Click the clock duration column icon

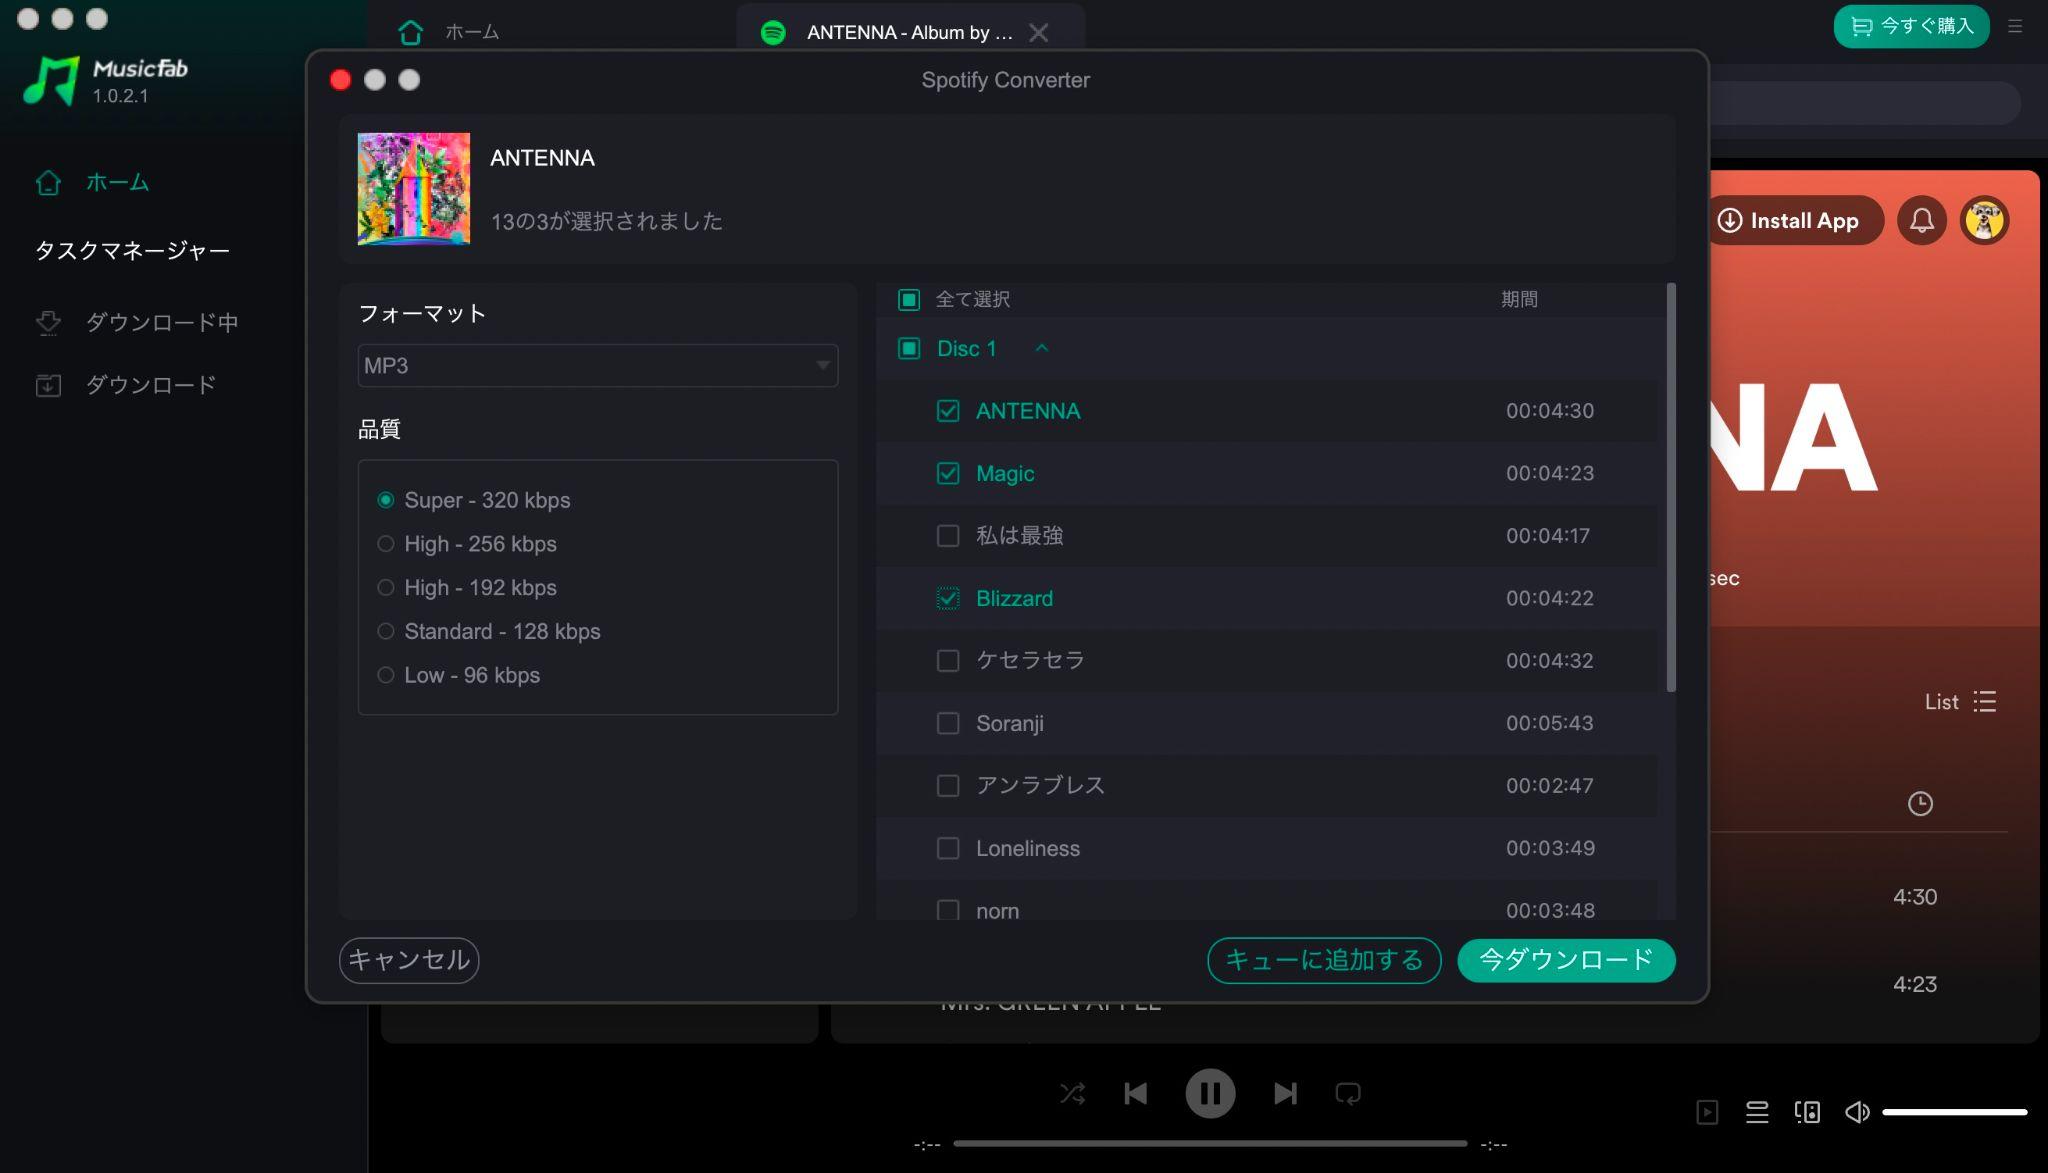coord(1920,803)
